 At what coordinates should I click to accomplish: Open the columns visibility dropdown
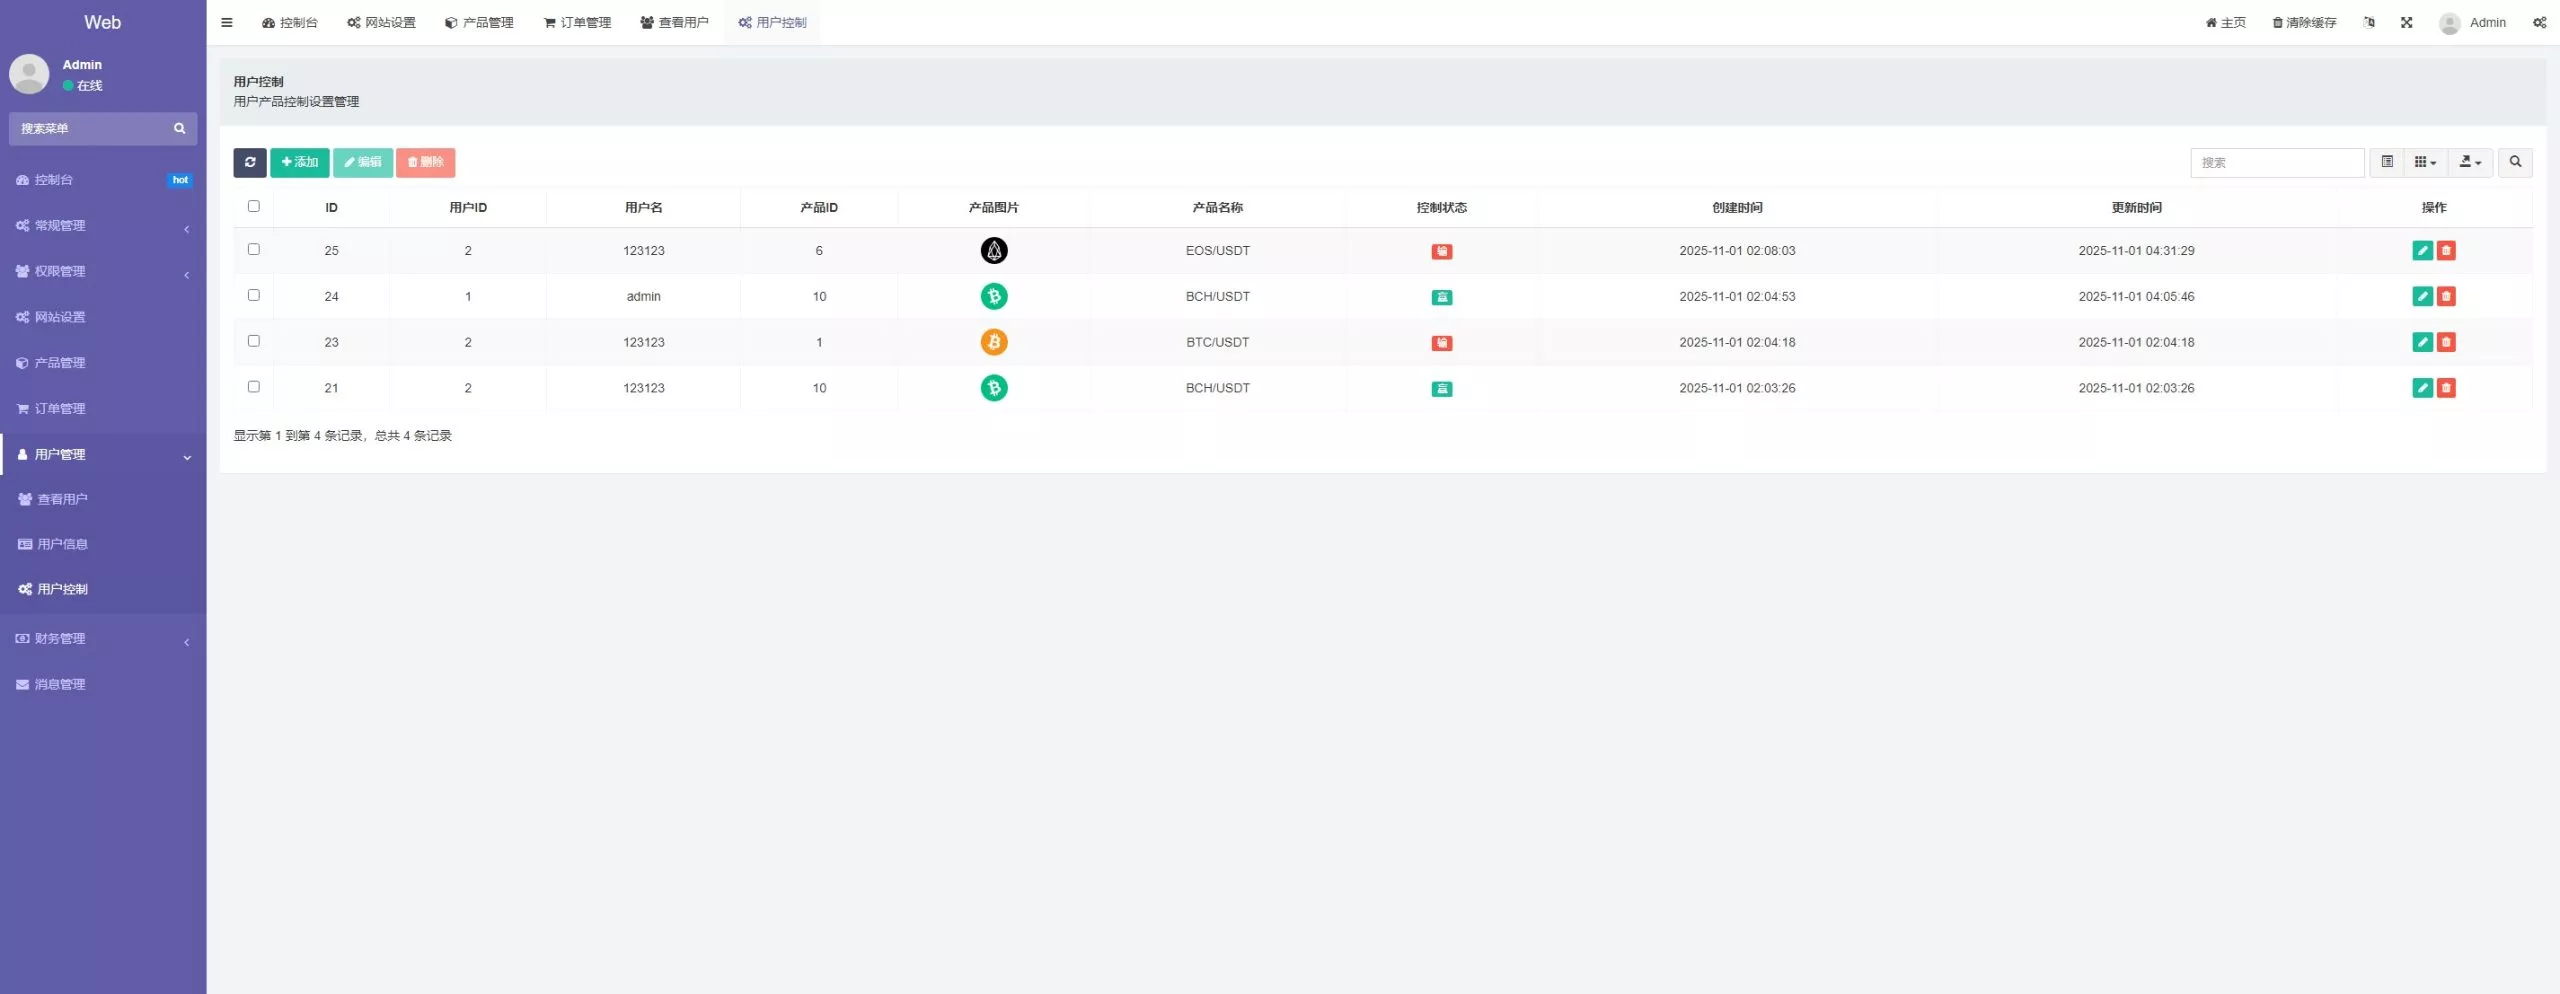pos(2425,162)
